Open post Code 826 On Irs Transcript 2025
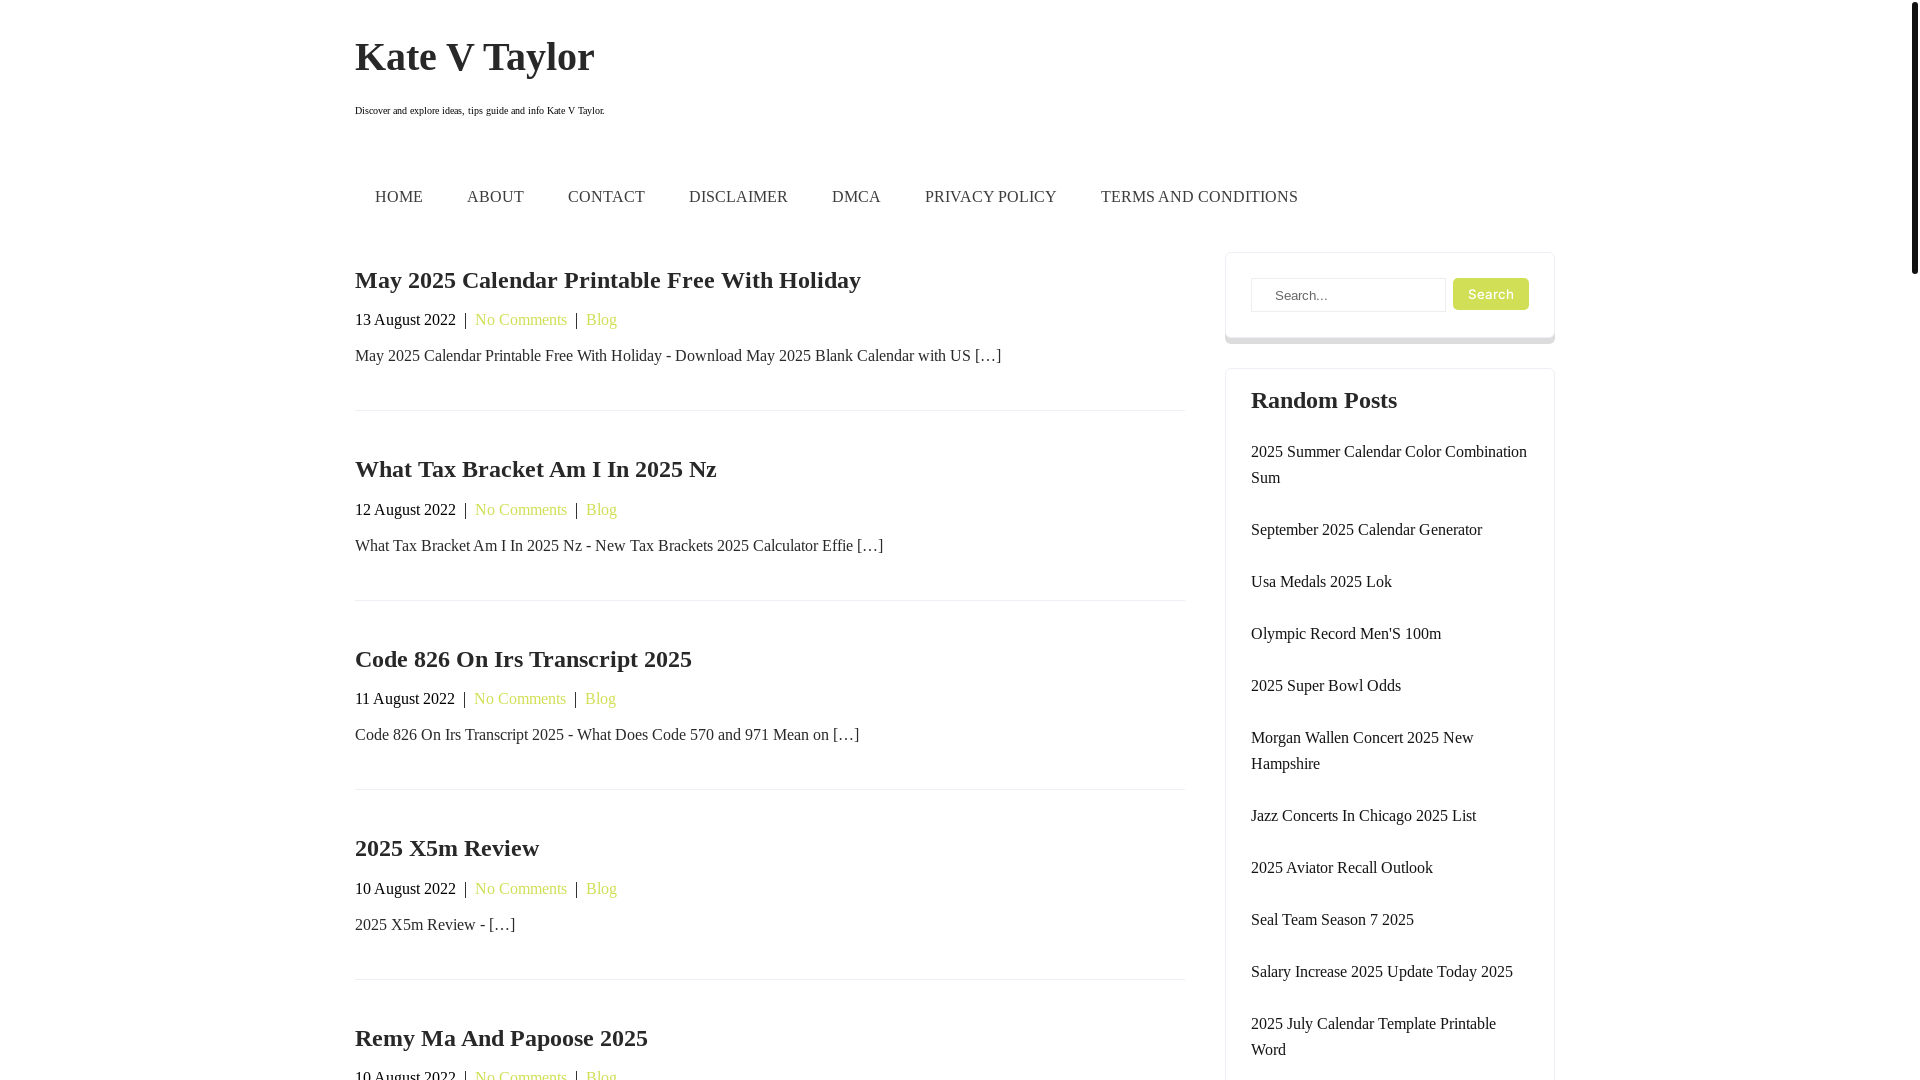Screen dimensions: 1920x1080 click(x=523, y=659)
